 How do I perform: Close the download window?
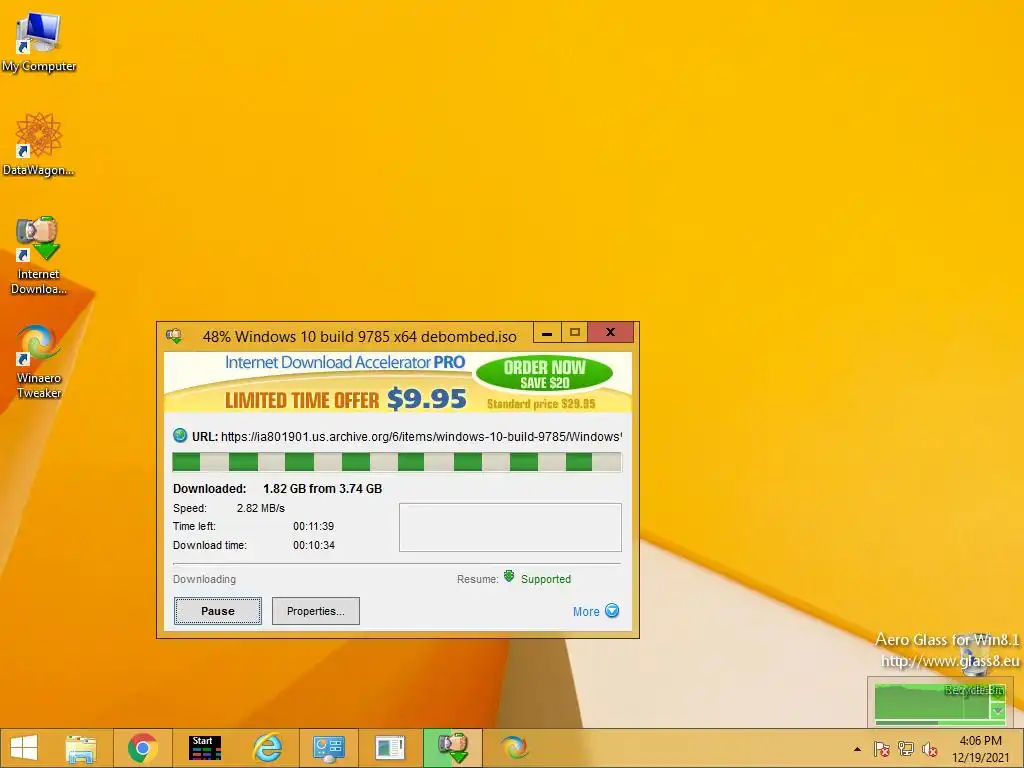611,332
